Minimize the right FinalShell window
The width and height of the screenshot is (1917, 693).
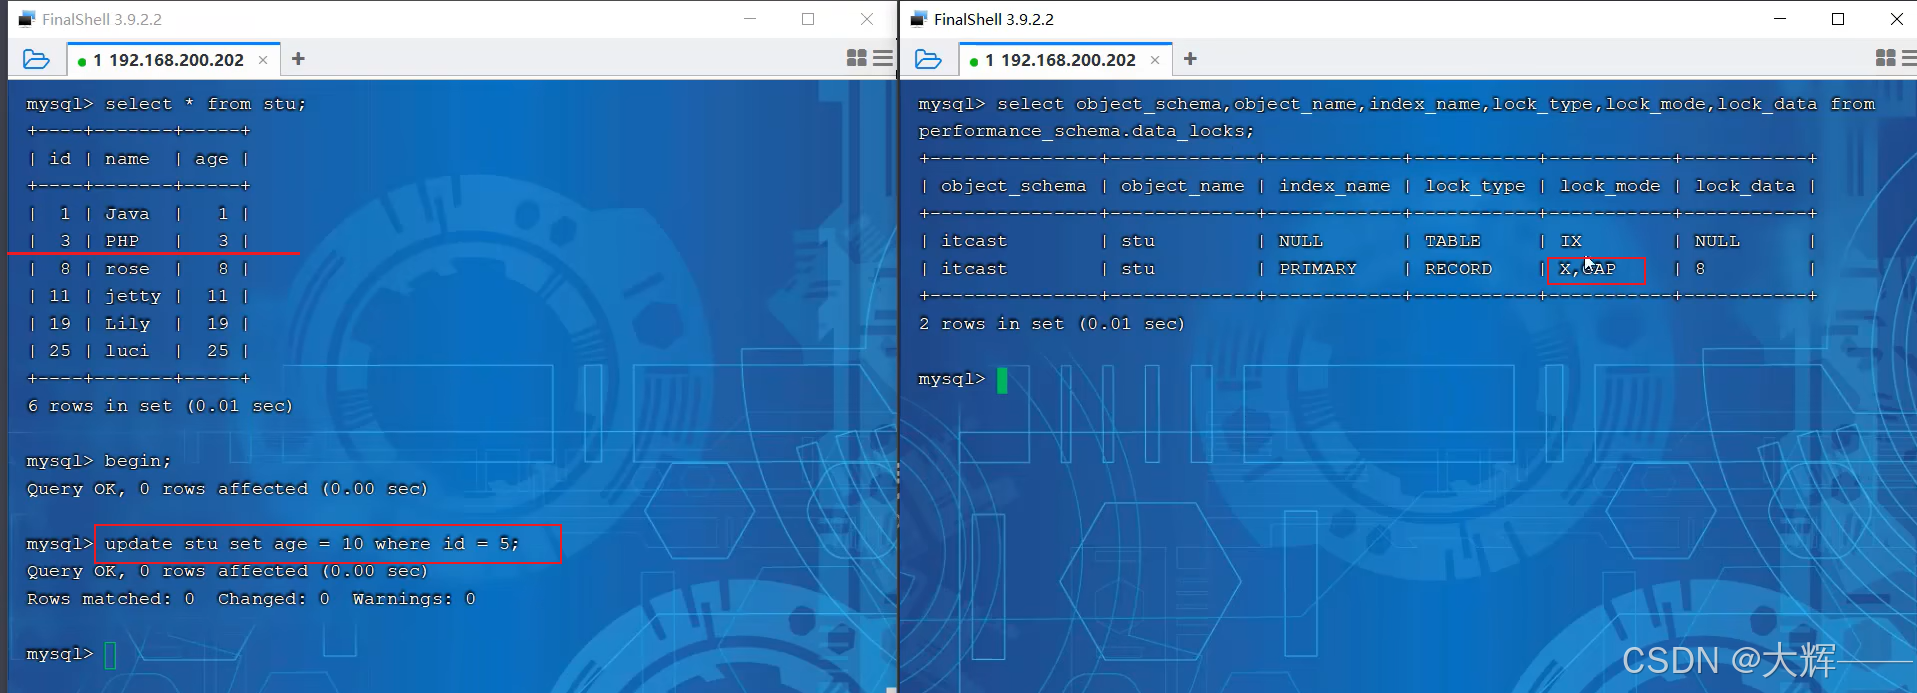pos(1780,19)
